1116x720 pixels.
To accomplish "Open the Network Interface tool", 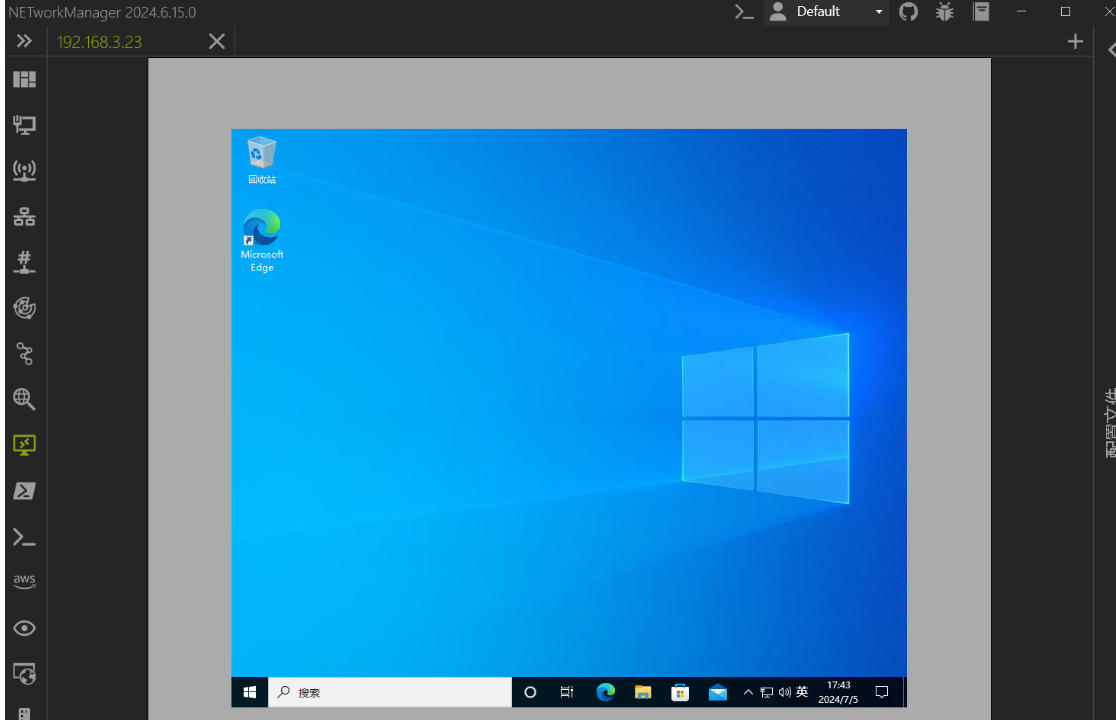I will [24, 125].
